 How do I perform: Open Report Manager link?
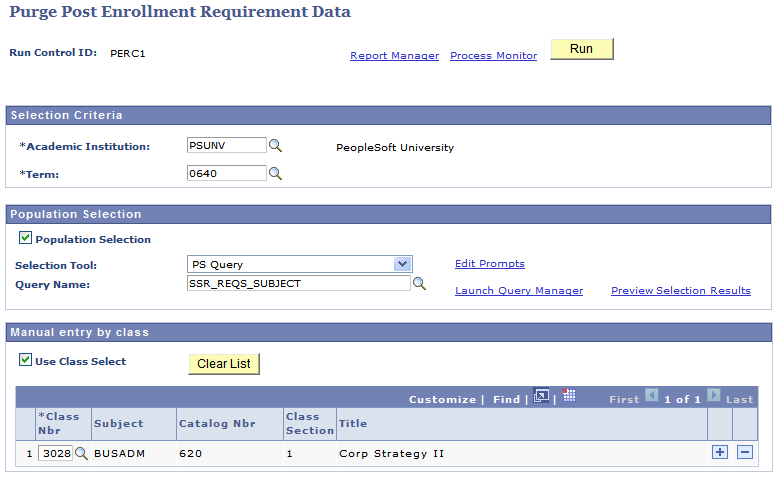point(394,56)
